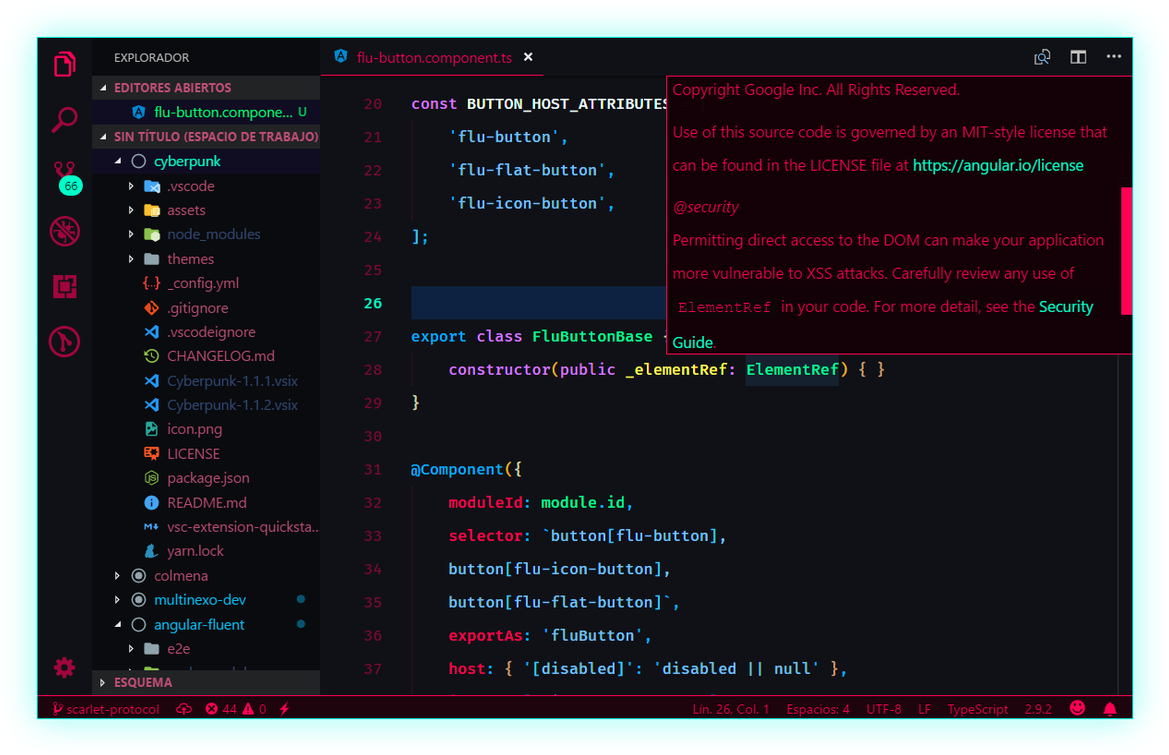The image size is (1169, 755).
Task: Open notifications via the bell icon
Action: tap(1110, 708)
